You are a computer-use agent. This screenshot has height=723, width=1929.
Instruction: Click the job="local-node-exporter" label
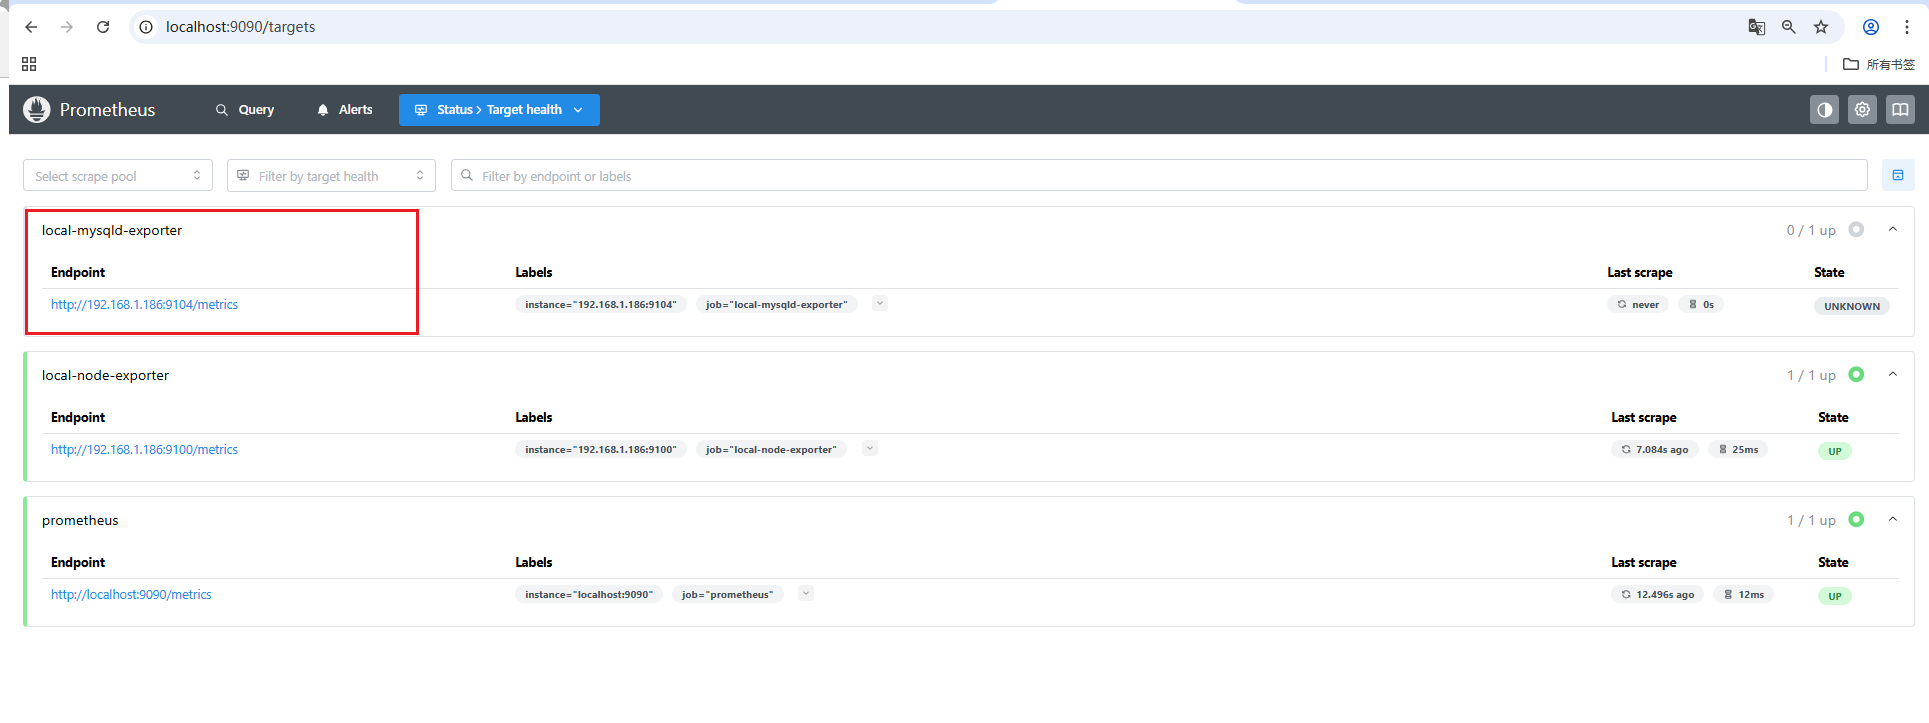(771, 450)
